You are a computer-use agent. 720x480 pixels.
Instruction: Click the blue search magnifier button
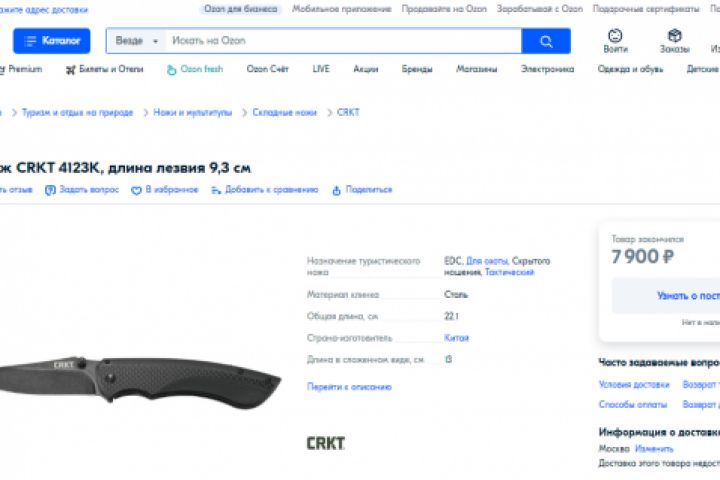click(x=546, y=41)
